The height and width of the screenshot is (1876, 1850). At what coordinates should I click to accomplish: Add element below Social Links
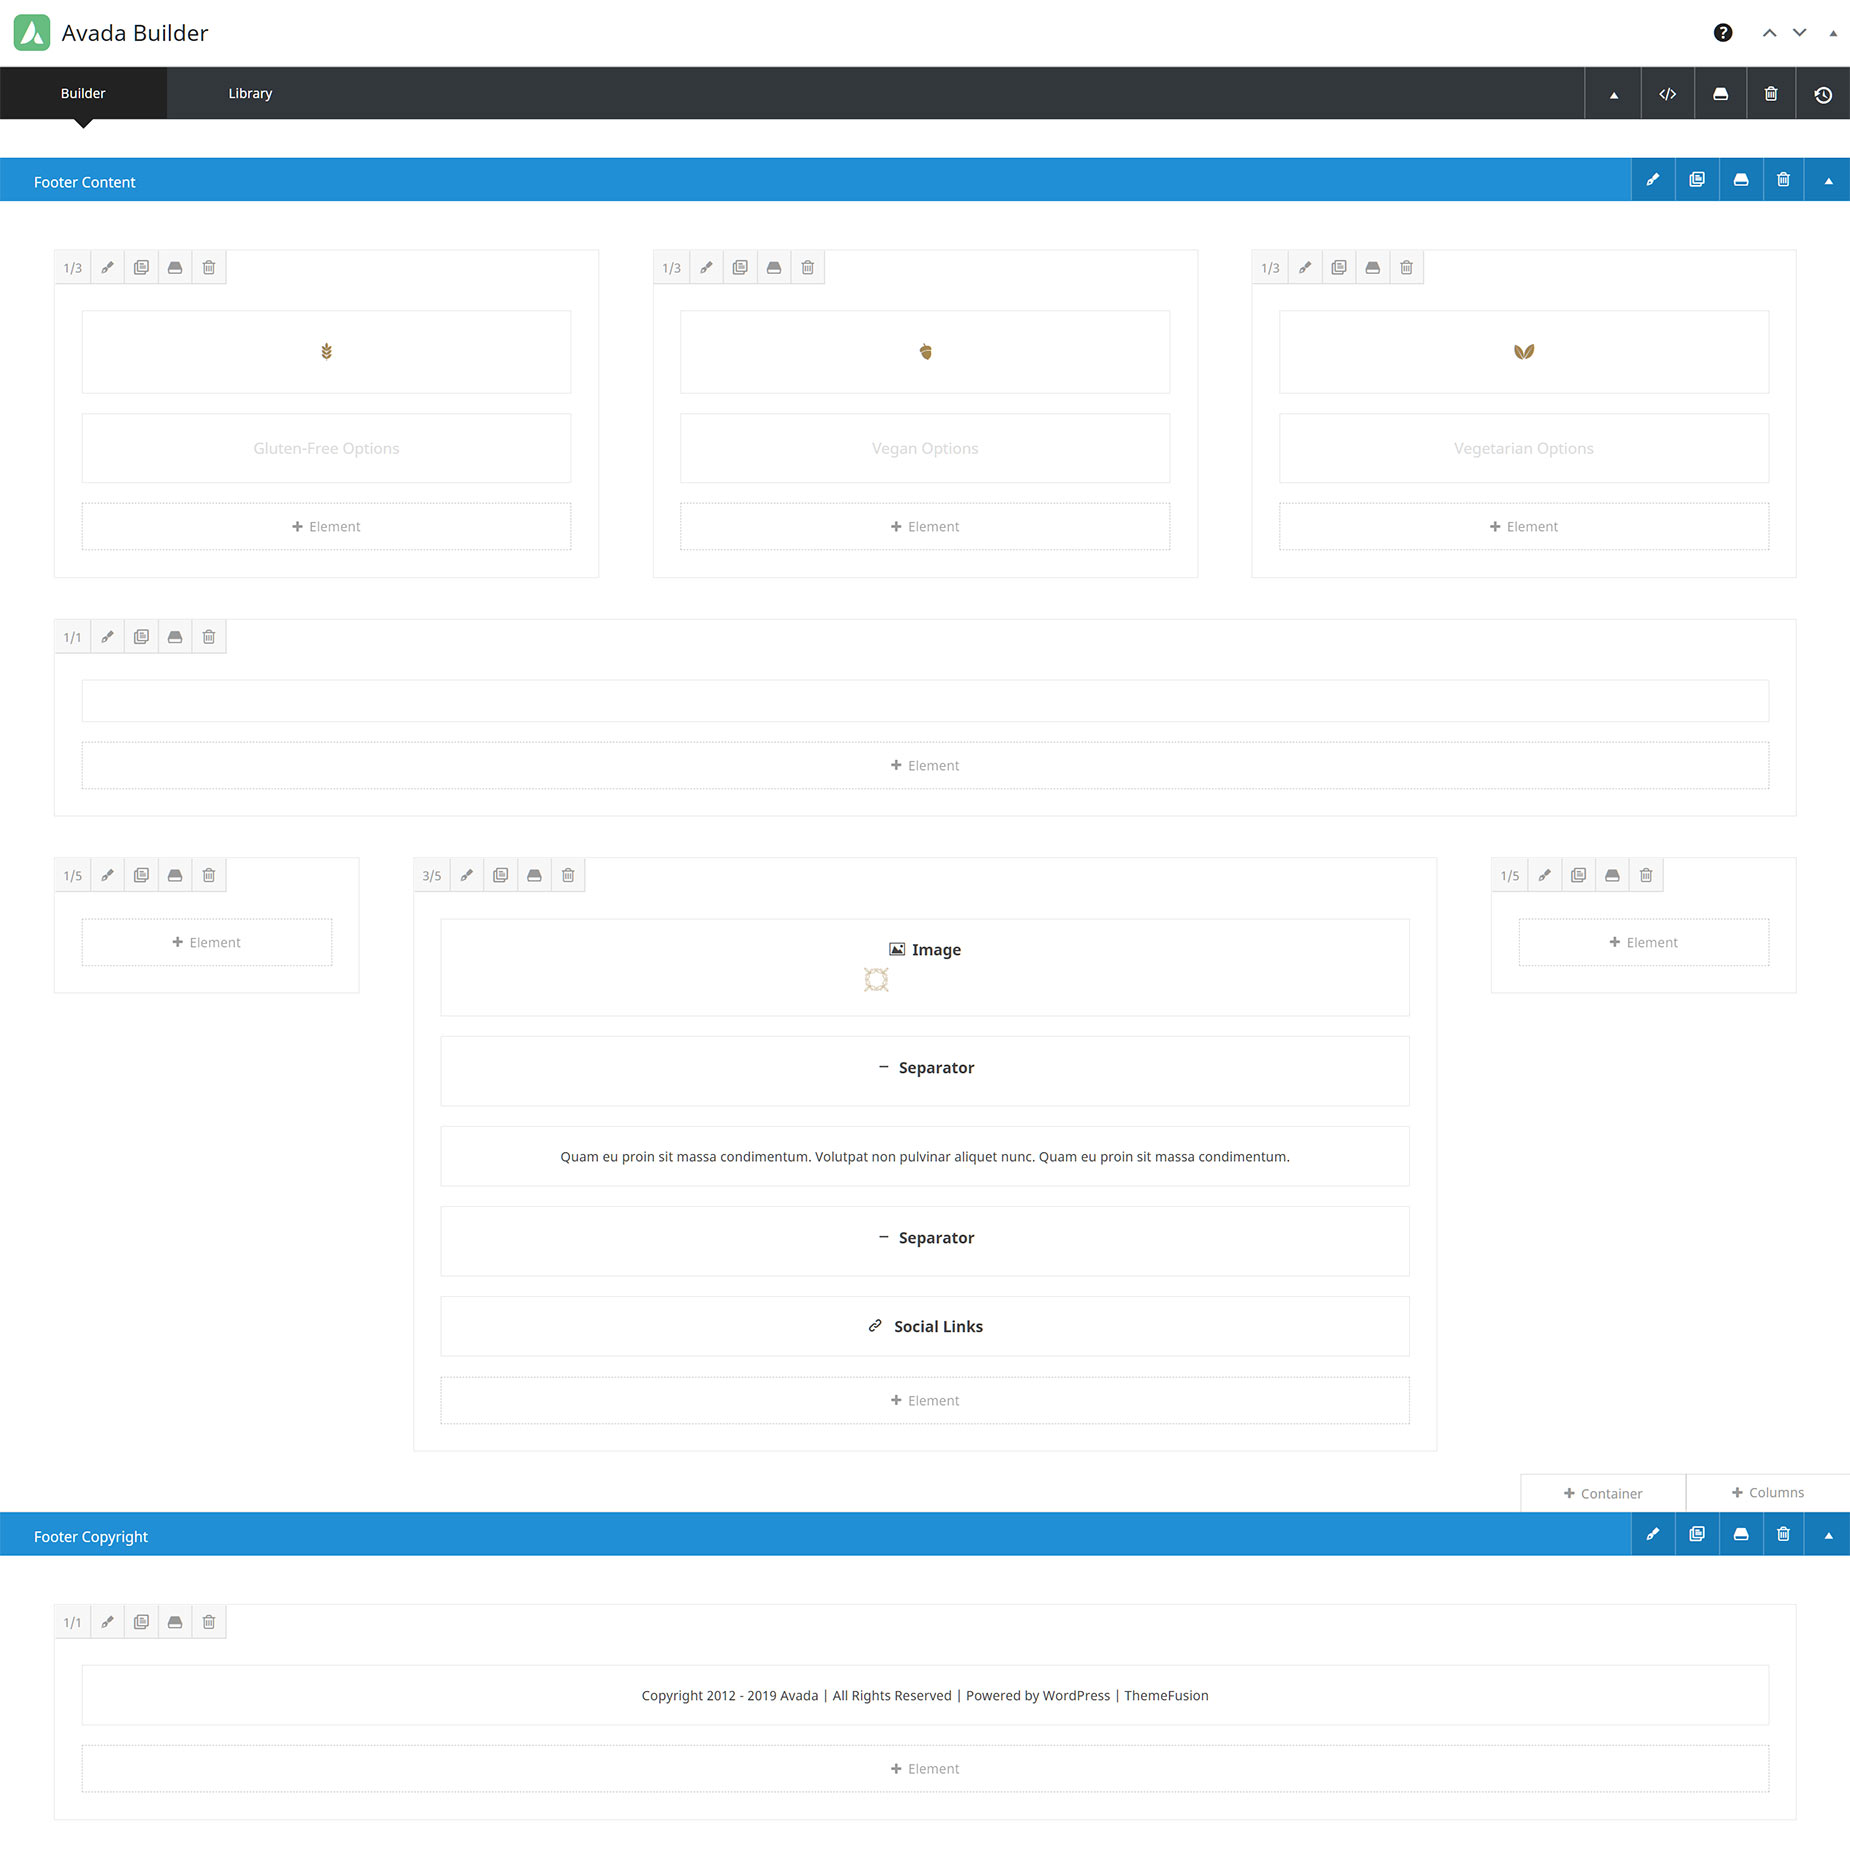[925, 1400]
